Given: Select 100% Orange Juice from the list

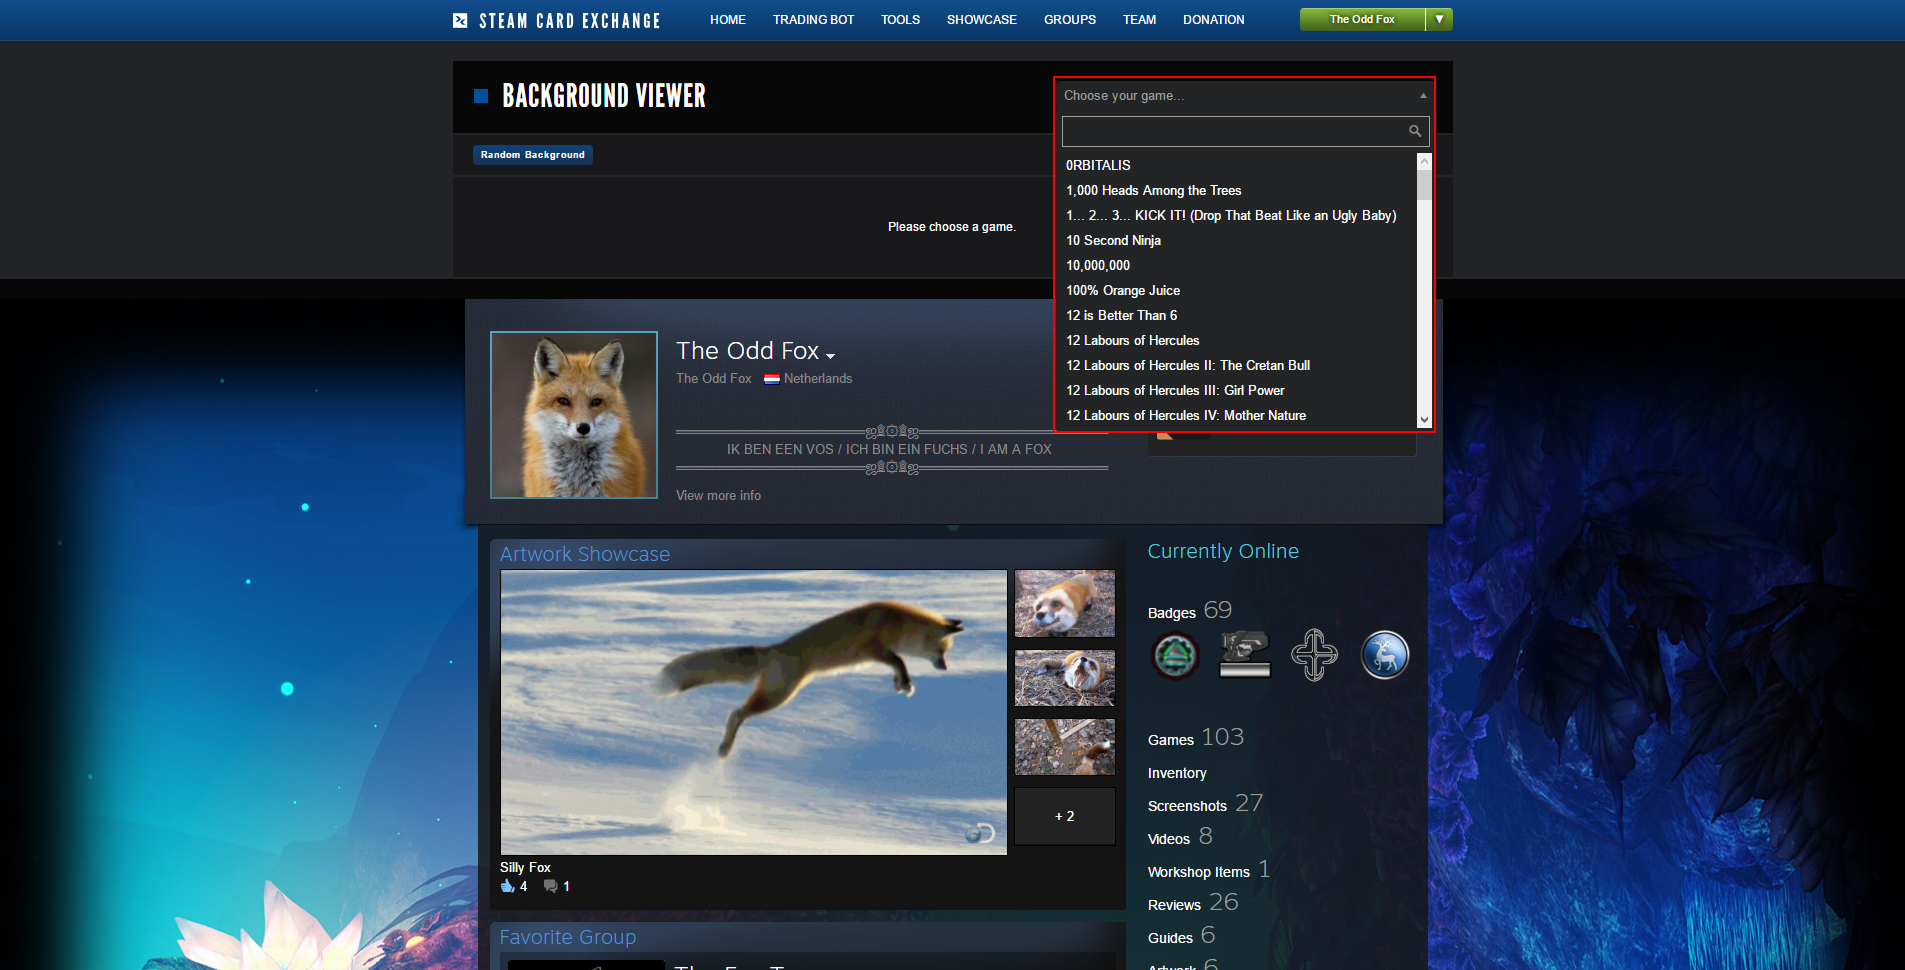Looking at the screenshot, I should (1240, 290).
